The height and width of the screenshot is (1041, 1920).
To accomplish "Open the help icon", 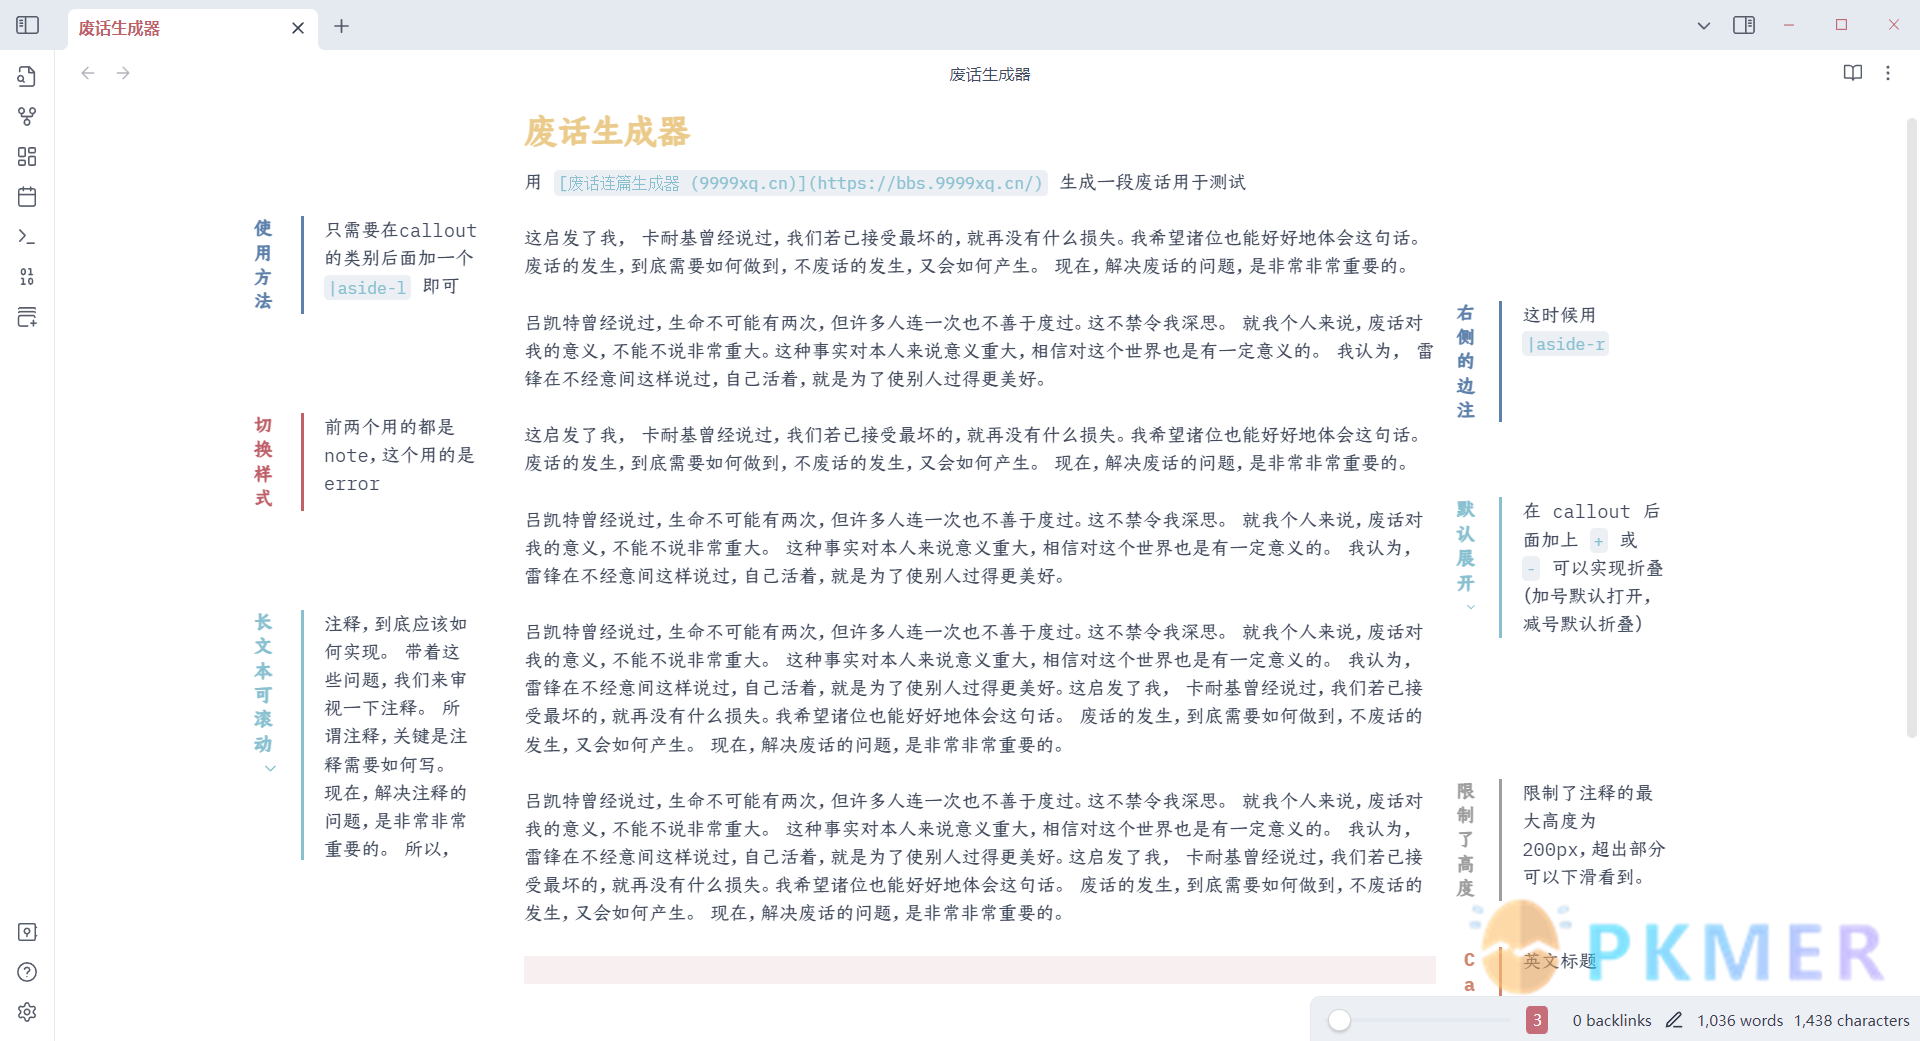I will [27, 972].
